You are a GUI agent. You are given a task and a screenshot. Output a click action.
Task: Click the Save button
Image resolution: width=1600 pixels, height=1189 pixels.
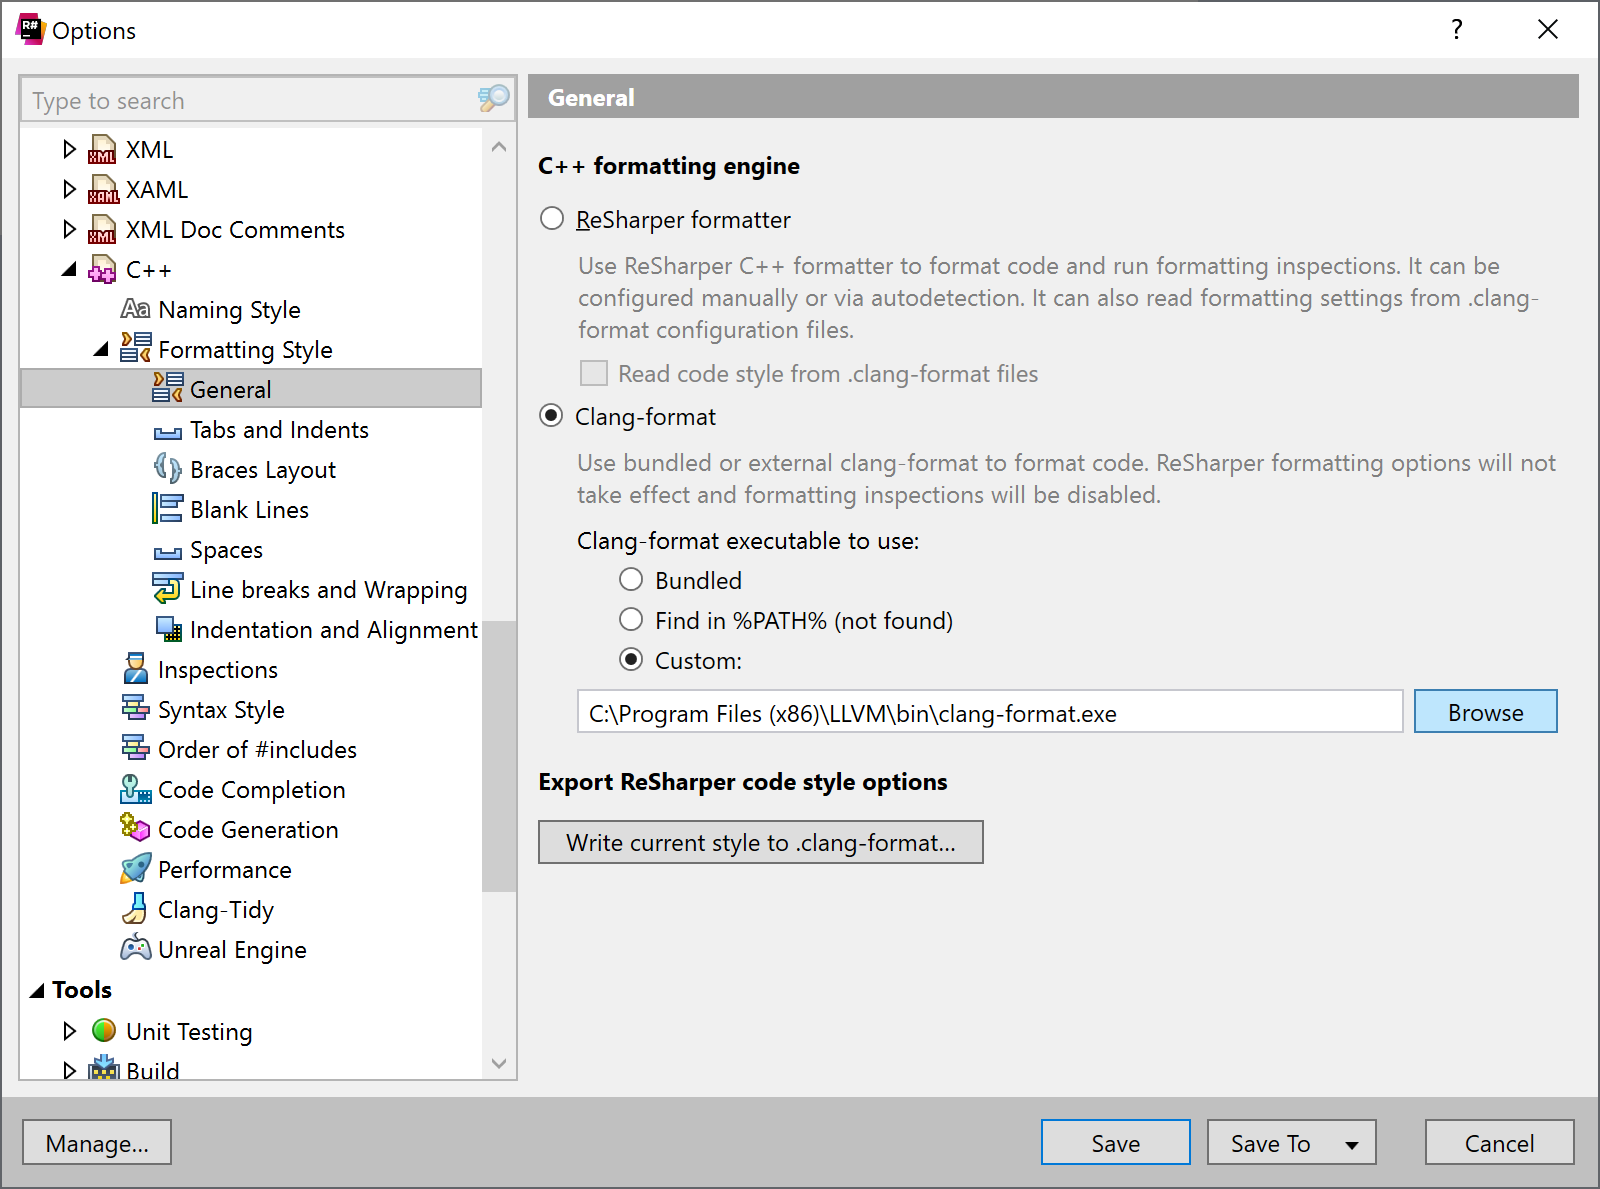[x=1115, y=1142]
